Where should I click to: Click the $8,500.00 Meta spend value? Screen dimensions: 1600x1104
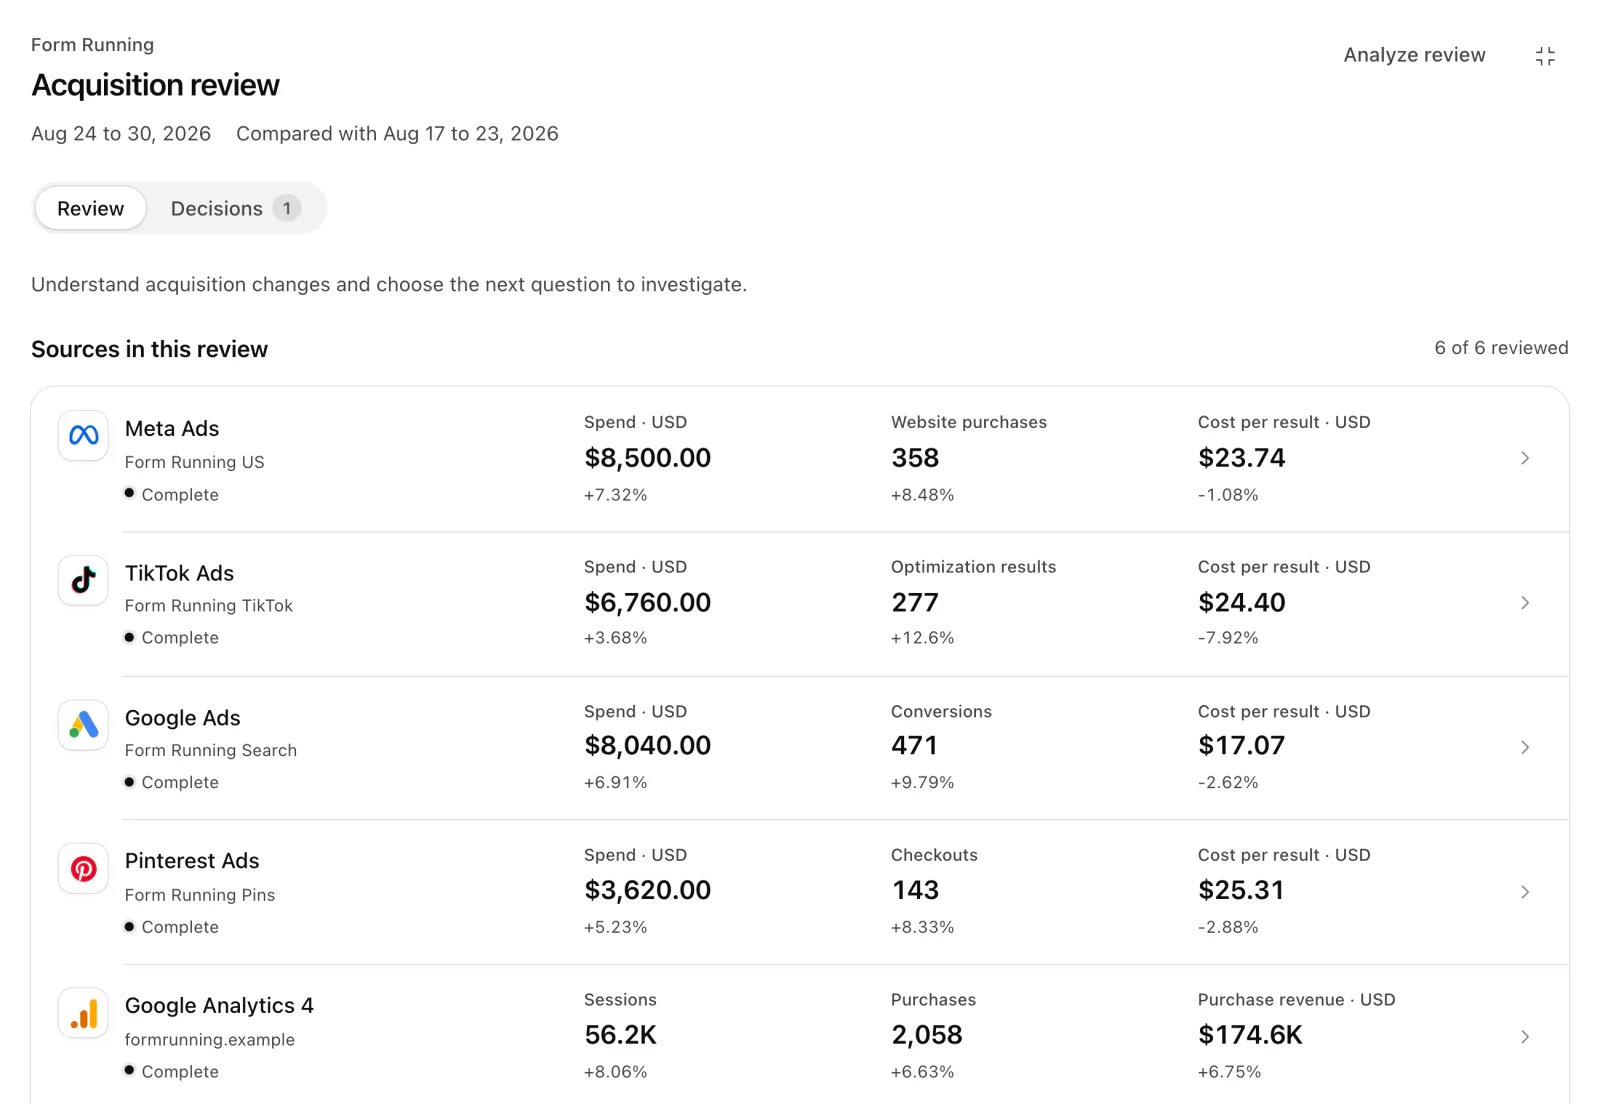click(648, 458)
